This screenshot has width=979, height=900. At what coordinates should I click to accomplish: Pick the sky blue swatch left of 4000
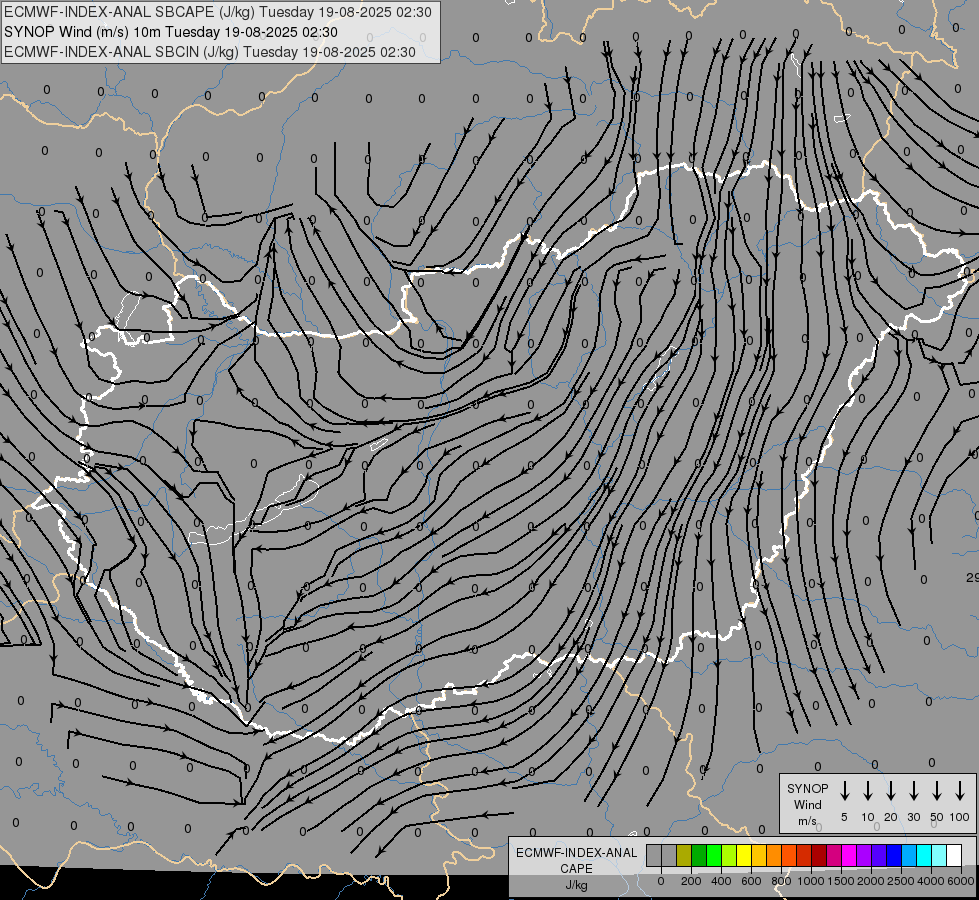[910, 856]
